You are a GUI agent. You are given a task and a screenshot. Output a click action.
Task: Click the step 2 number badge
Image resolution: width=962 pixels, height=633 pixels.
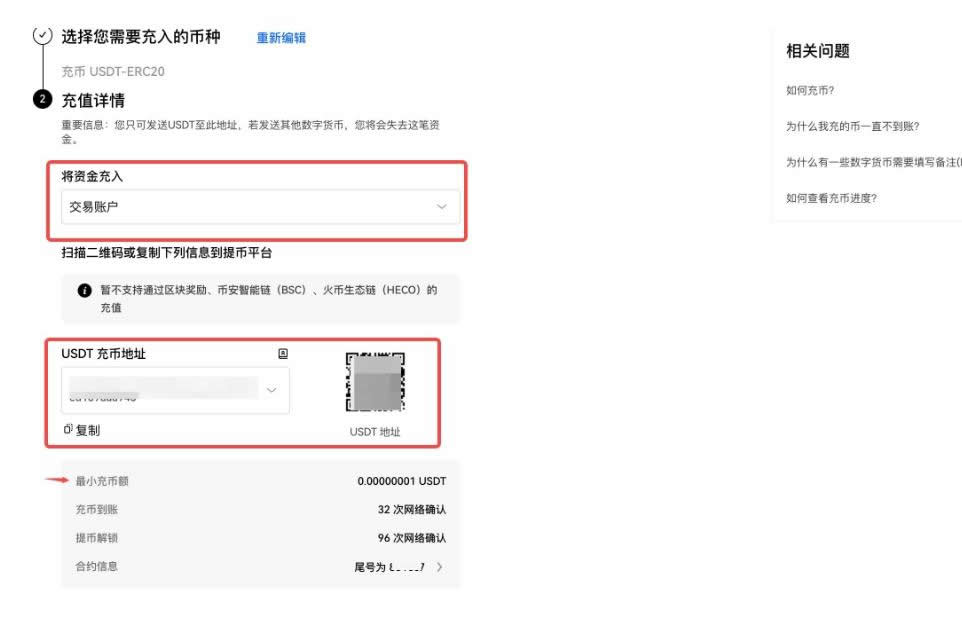click(42, 100)
